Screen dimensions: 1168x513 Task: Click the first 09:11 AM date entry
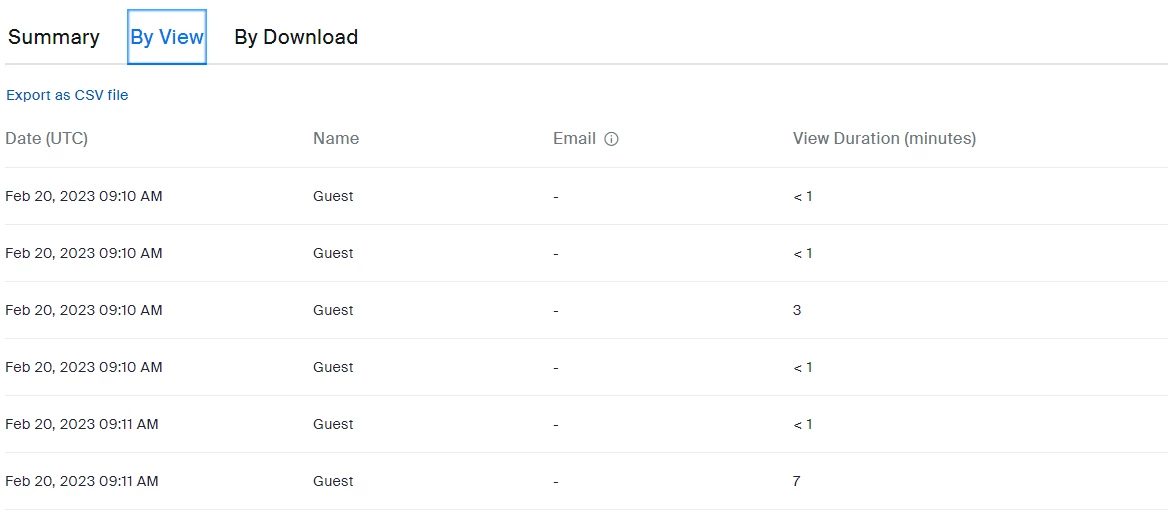[x=82, y=424]
